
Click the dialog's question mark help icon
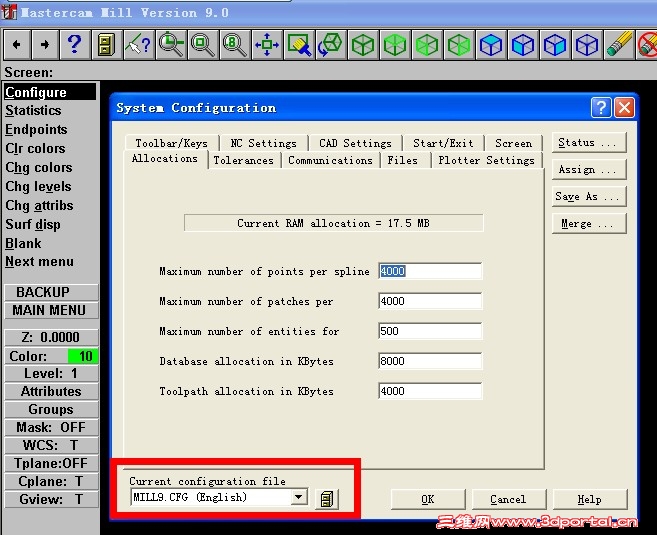pyautogui.click(x=601, y=108)
